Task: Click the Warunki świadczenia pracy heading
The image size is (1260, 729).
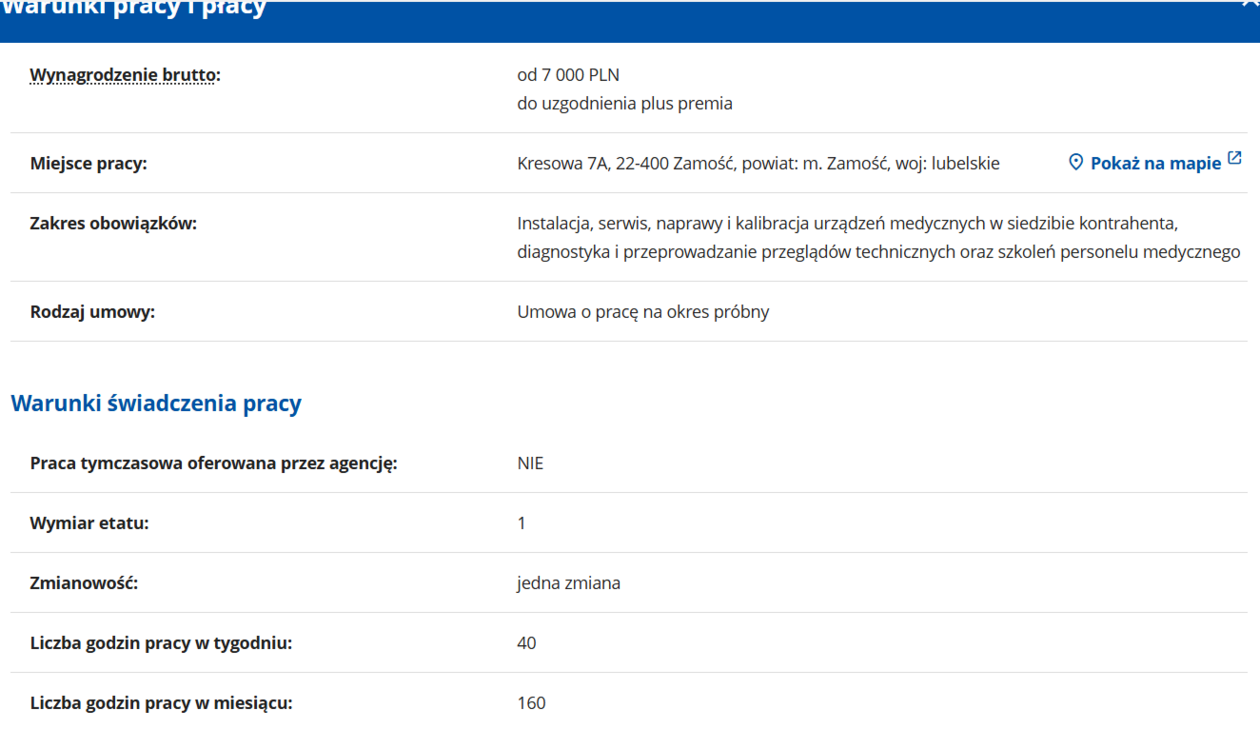Action: [x=156, y=403]
